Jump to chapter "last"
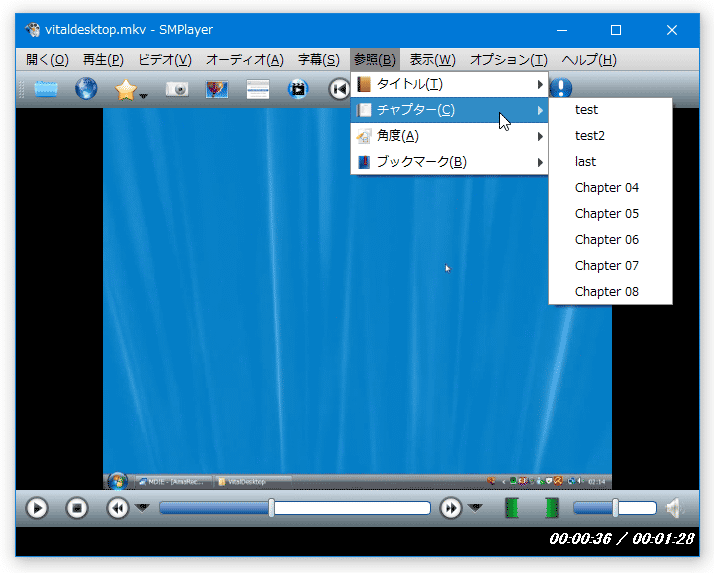 pyautogui.click(x=611, y=162)
